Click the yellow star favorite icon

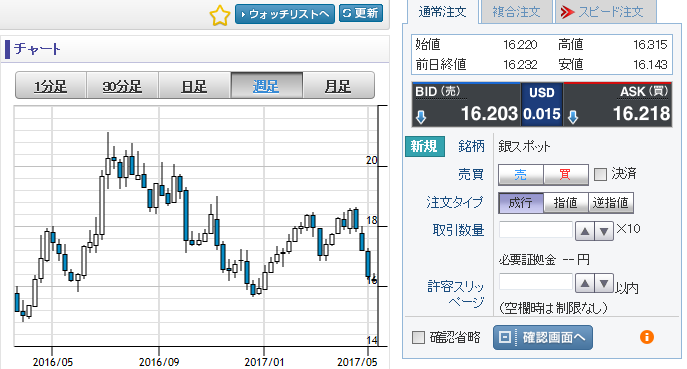[x=220, y=16]
